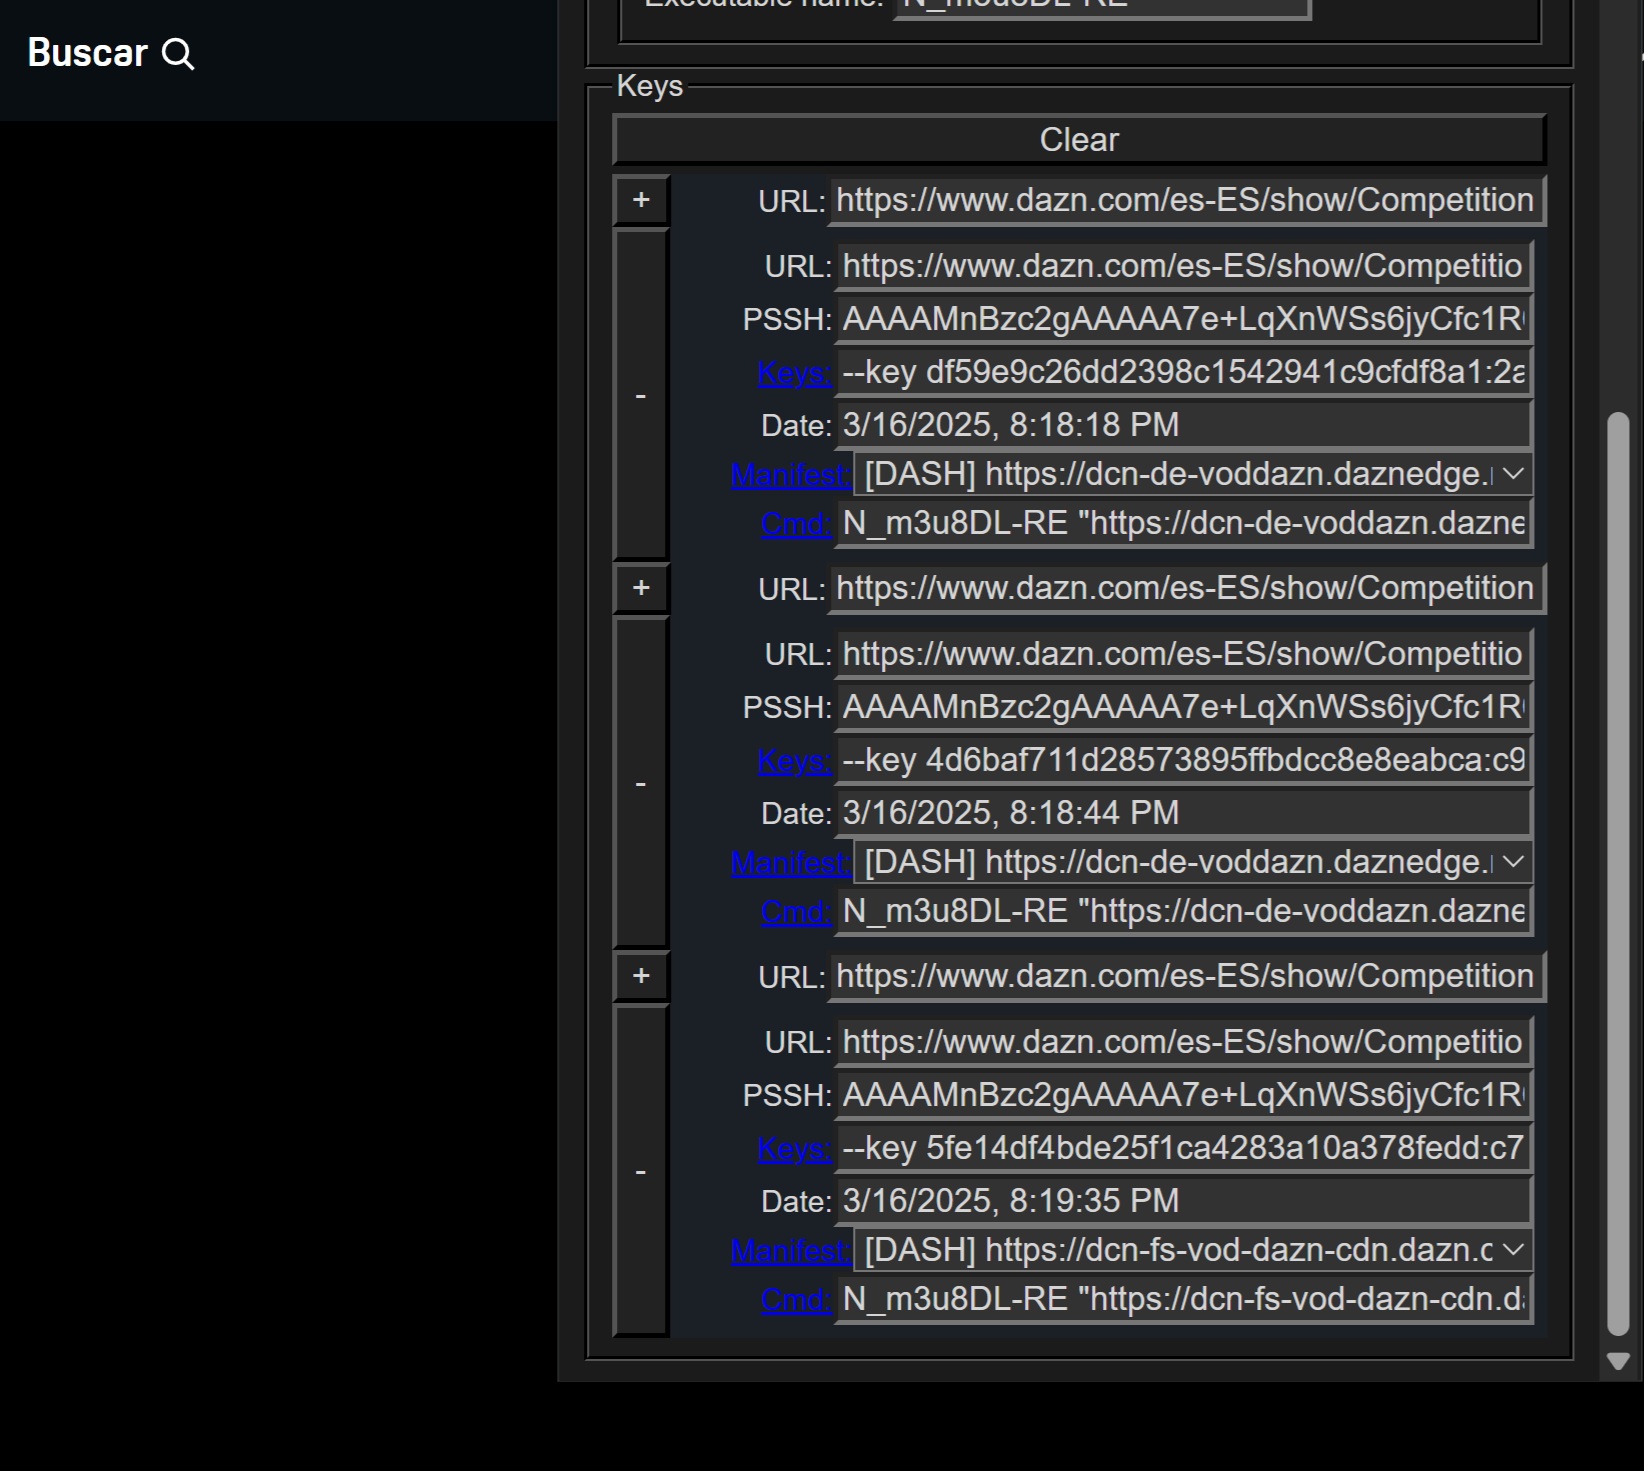The height and width of the screenshot is (1471, 1644).
Task: Open the Keys link beside key 4d6baf711d285738
Action: point(794,761)
